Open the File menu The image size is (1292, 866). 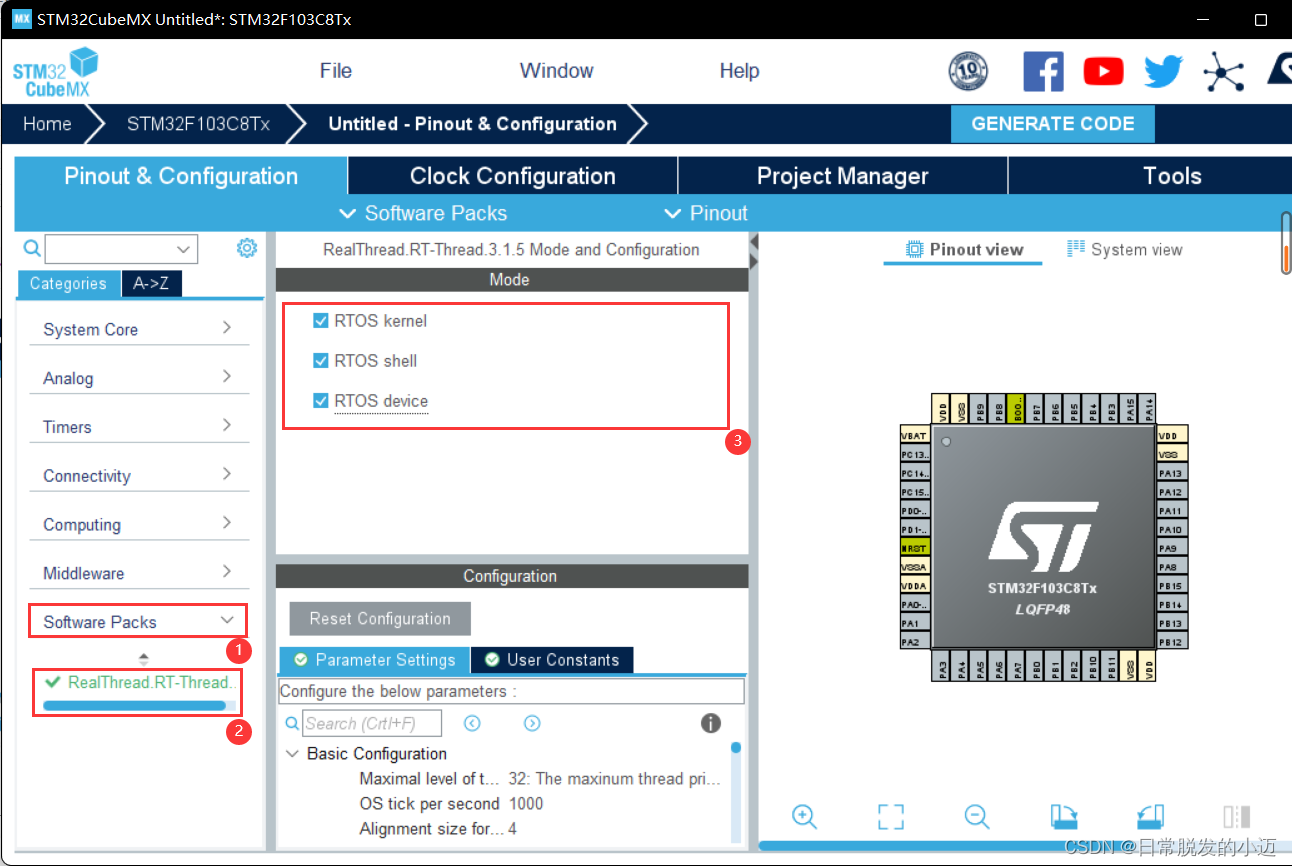tap(336, 71)
